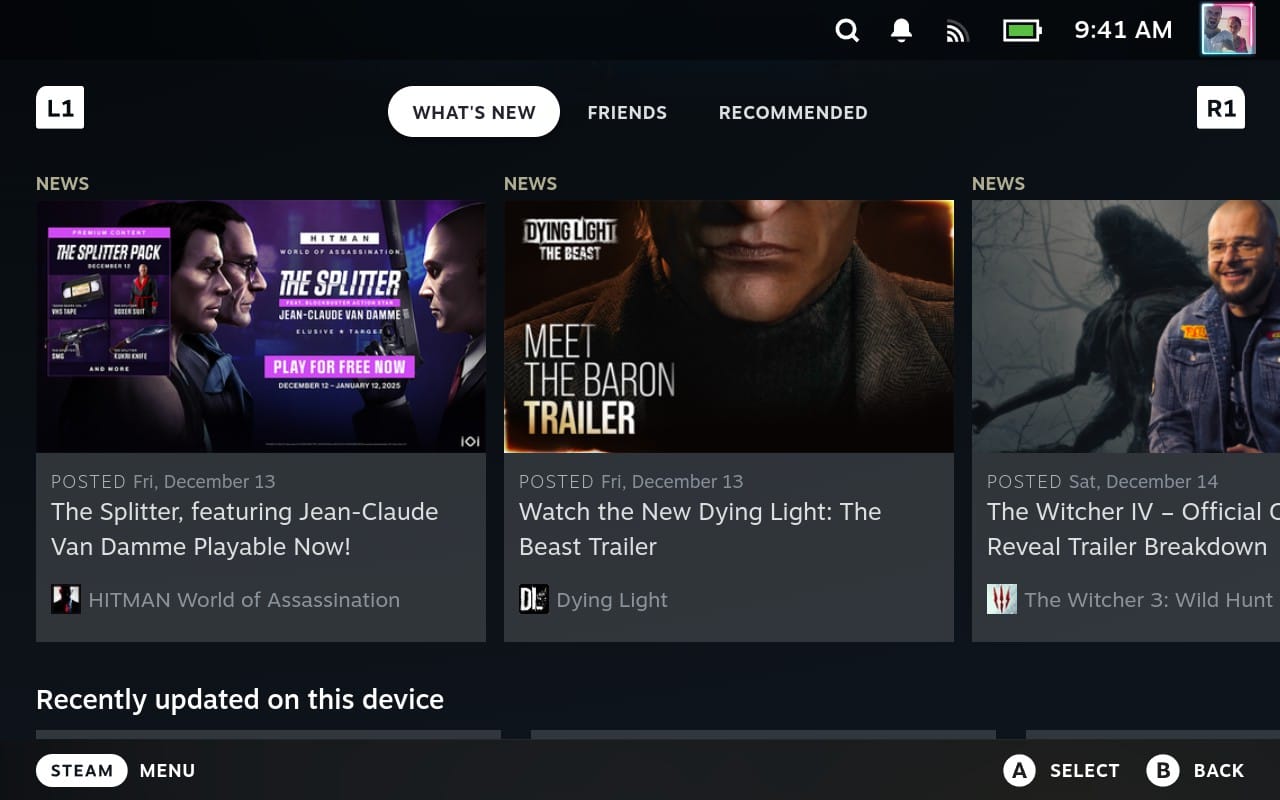Click the wireless network status icon
This screenshot has height=800, width=1280.
[x=957, y=32]
